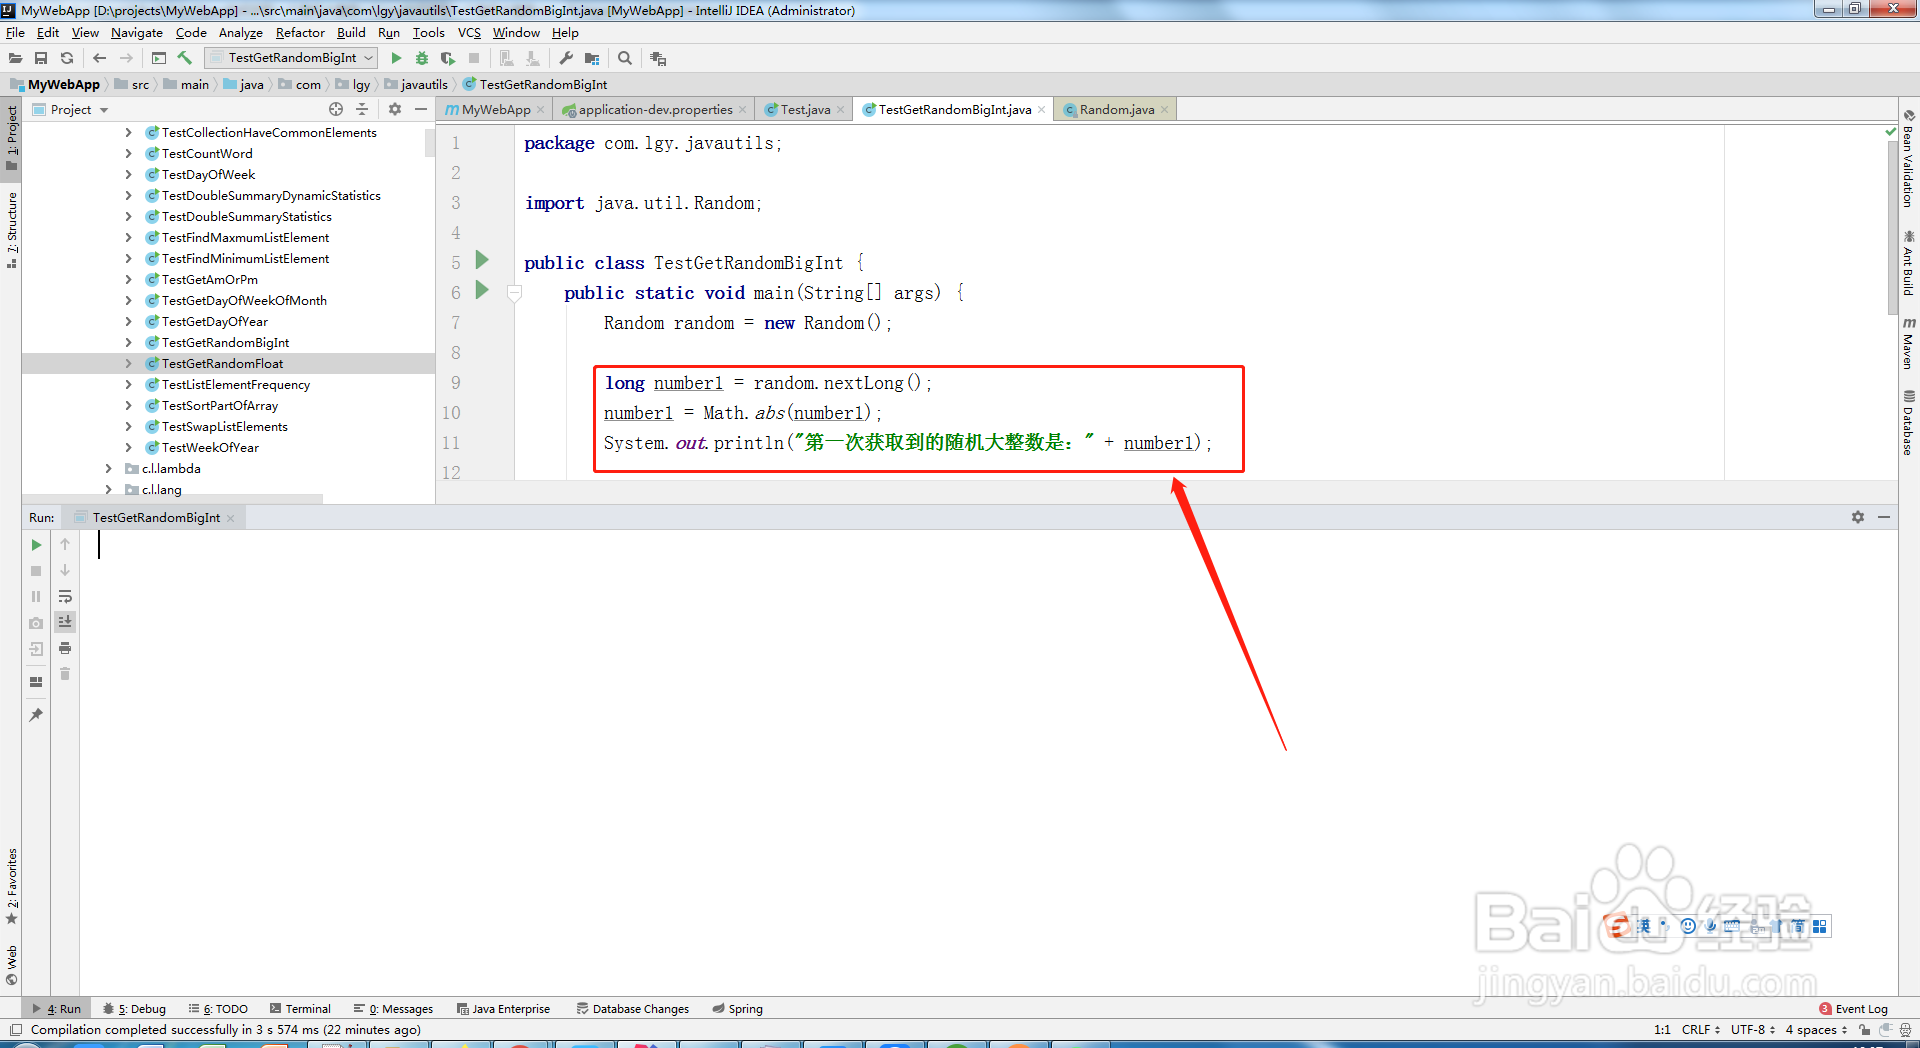The height and width of the screenshot is (1048, 1920).
Task: Expand the c.l.lambda package node
Action: 108,468
